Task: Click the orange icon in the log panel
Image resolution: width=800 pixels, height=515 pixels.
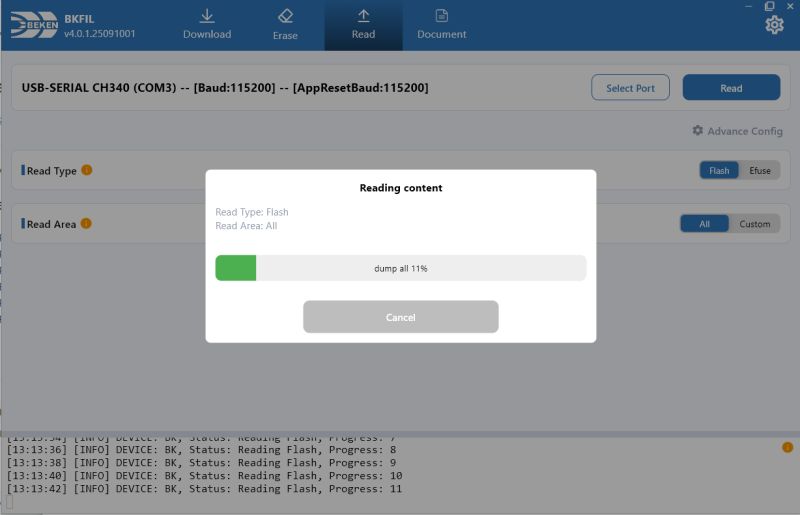Action: 787,448
